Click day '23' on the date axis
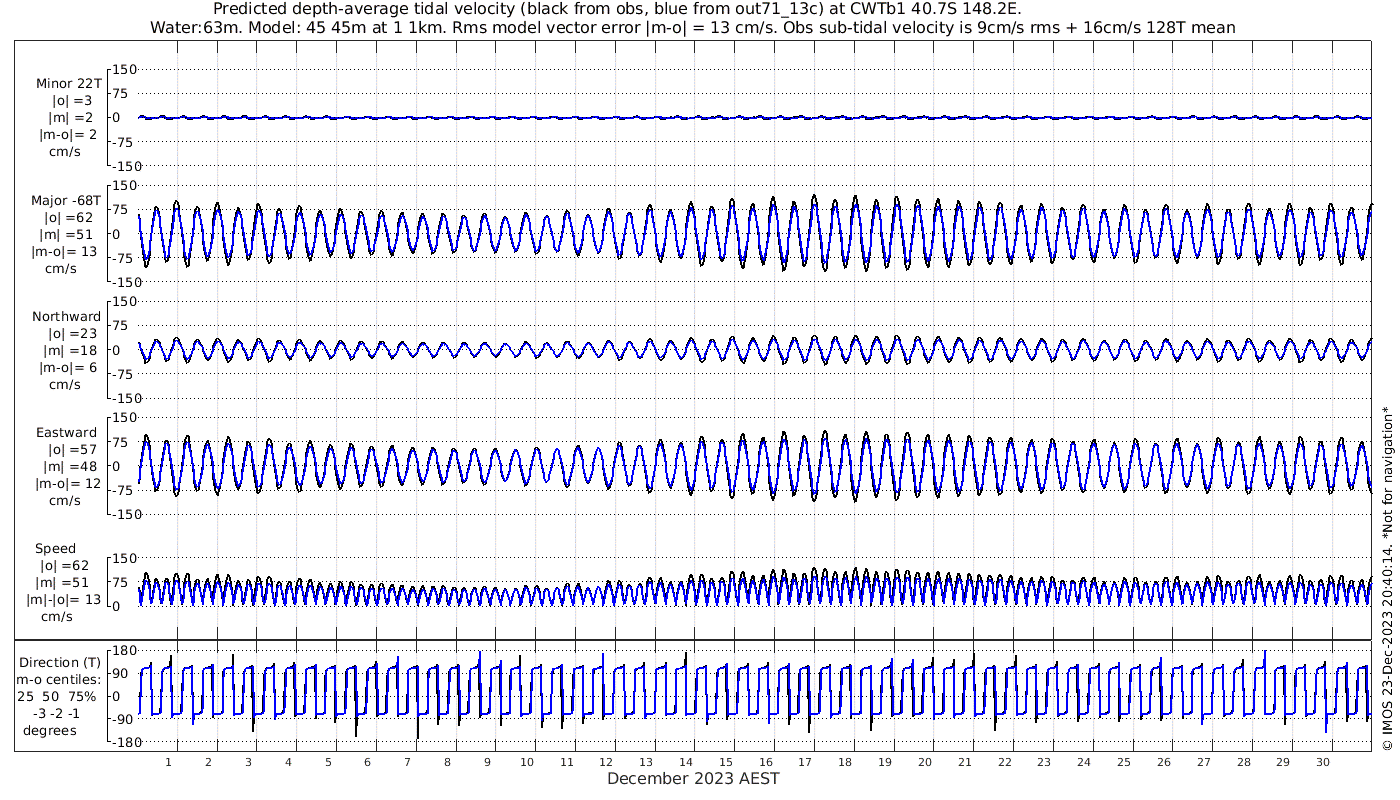Screen dimensions: 1400x800 [1044, 762]
